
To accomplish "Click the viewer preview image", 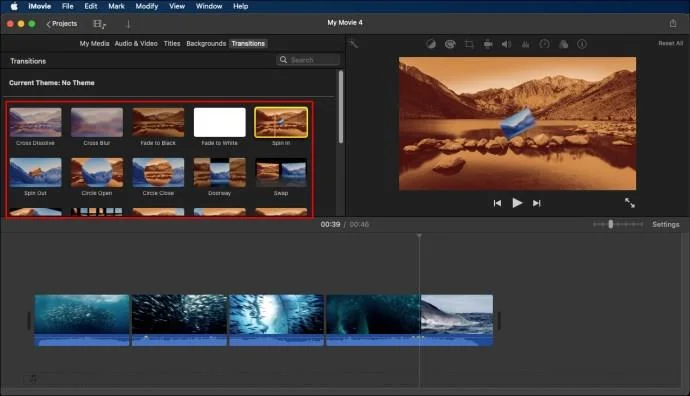I will click(517, 124).
